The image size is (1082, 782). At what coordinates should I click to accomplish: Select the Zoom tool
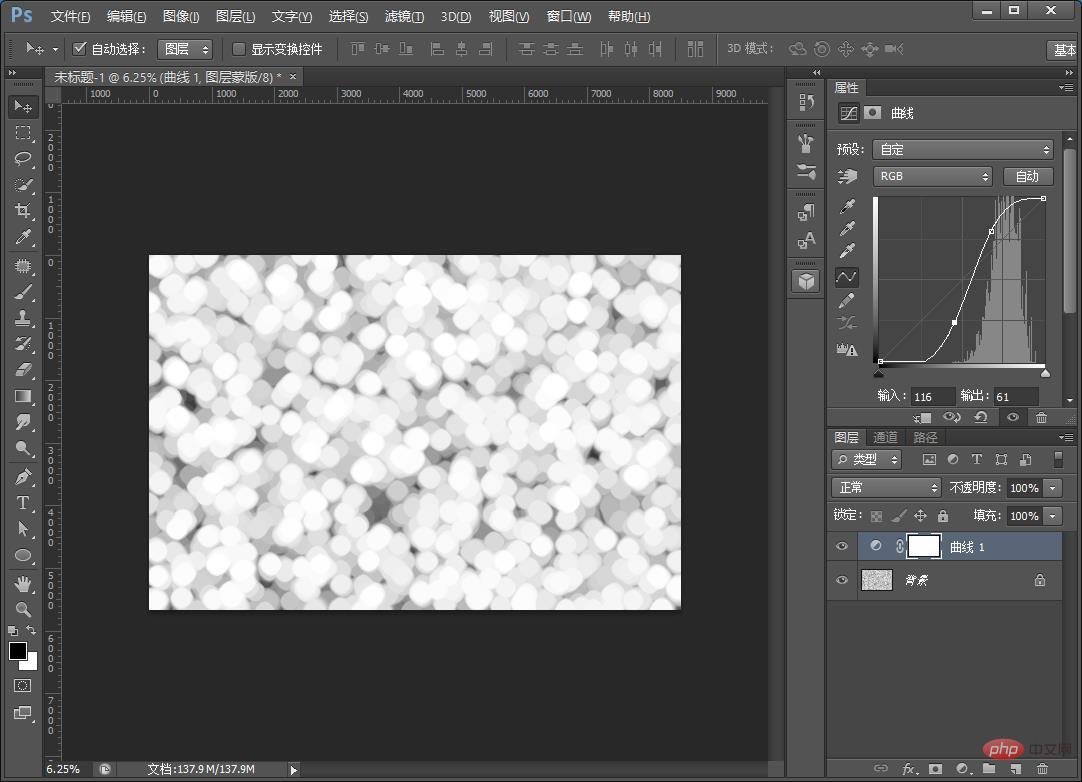(23, 609)
